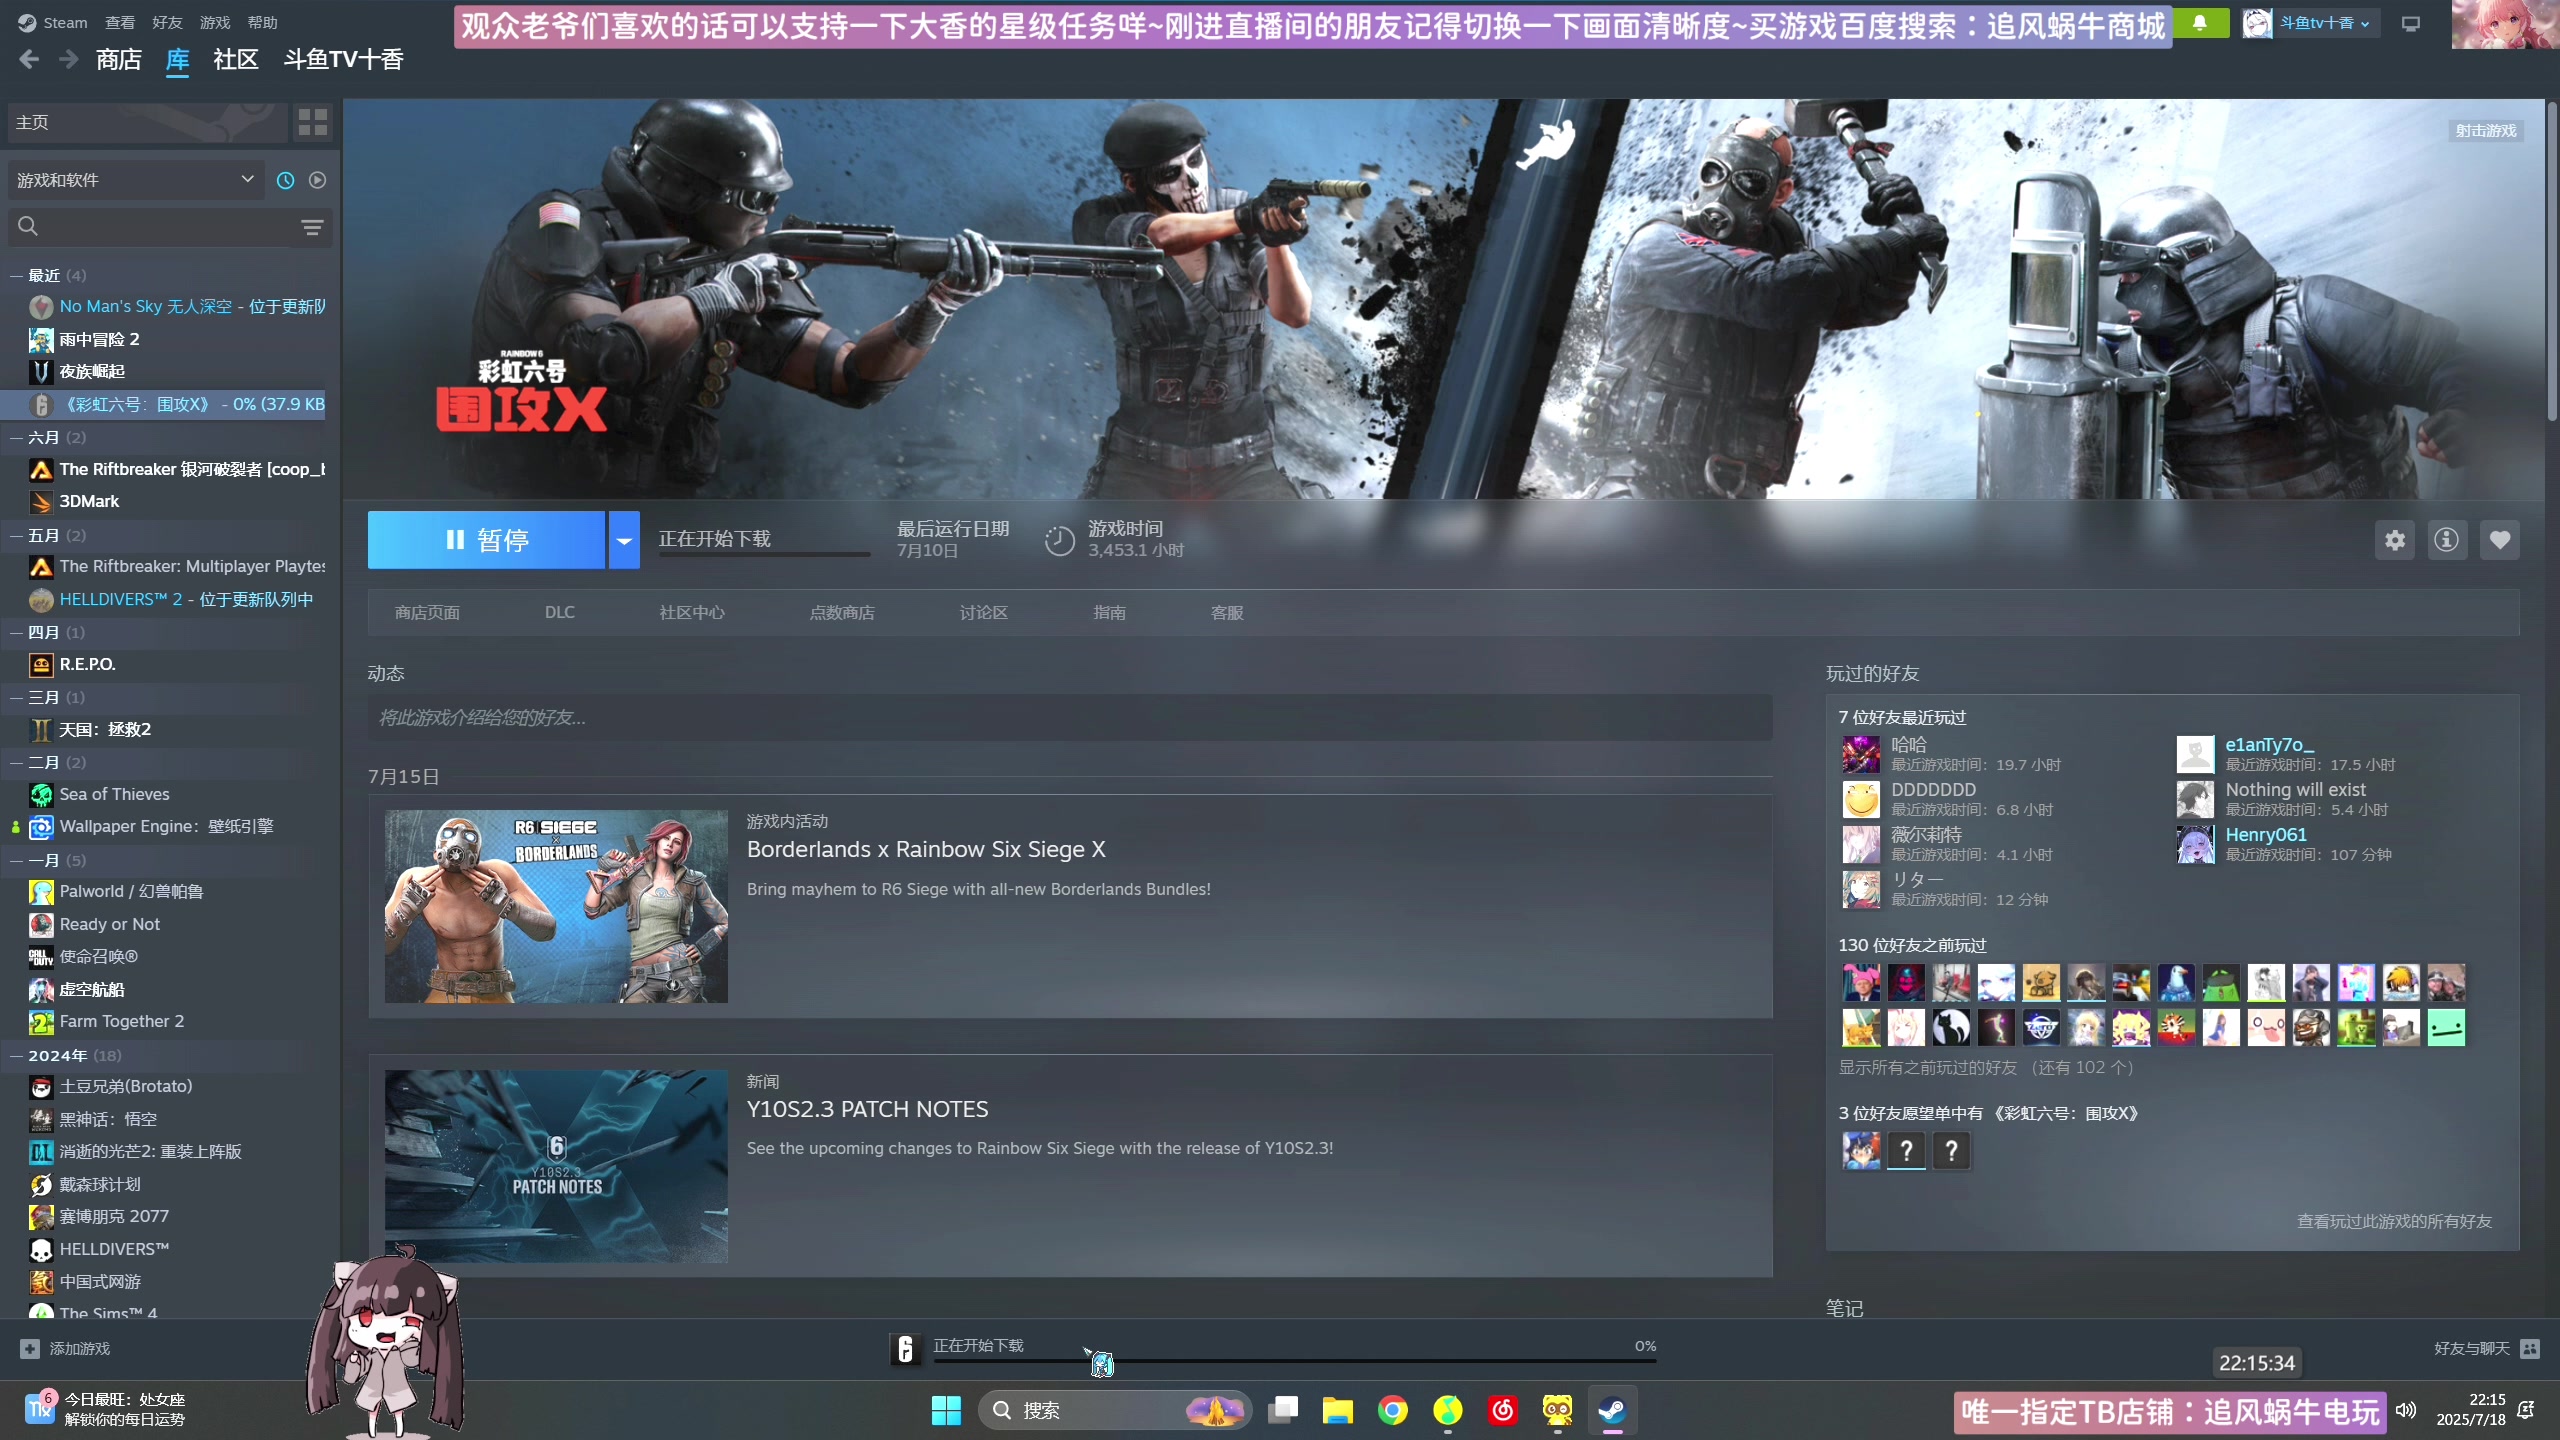Open friend e1anTy7o_ profile
The height and width of the screenshot is (1440, 2560).
(2270, 745)
